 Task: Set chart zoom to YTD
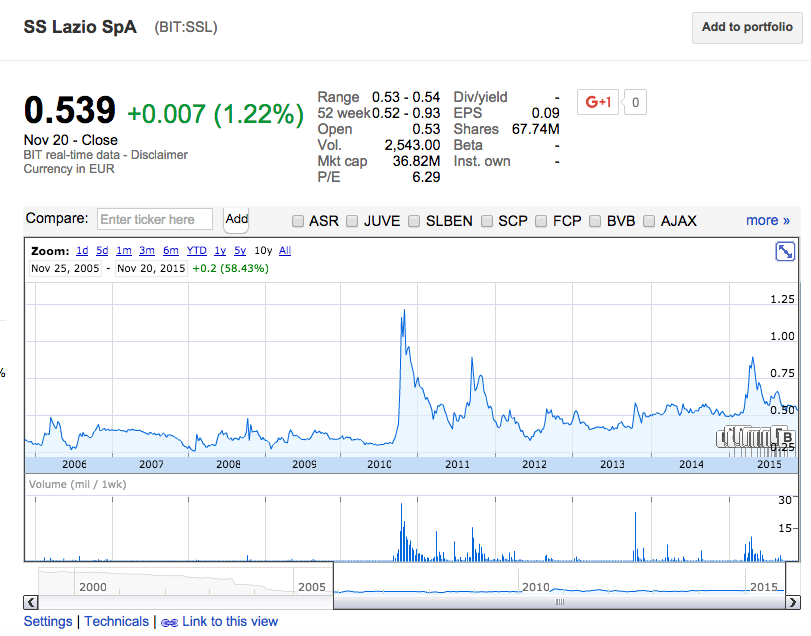click(x=197, y=251)
